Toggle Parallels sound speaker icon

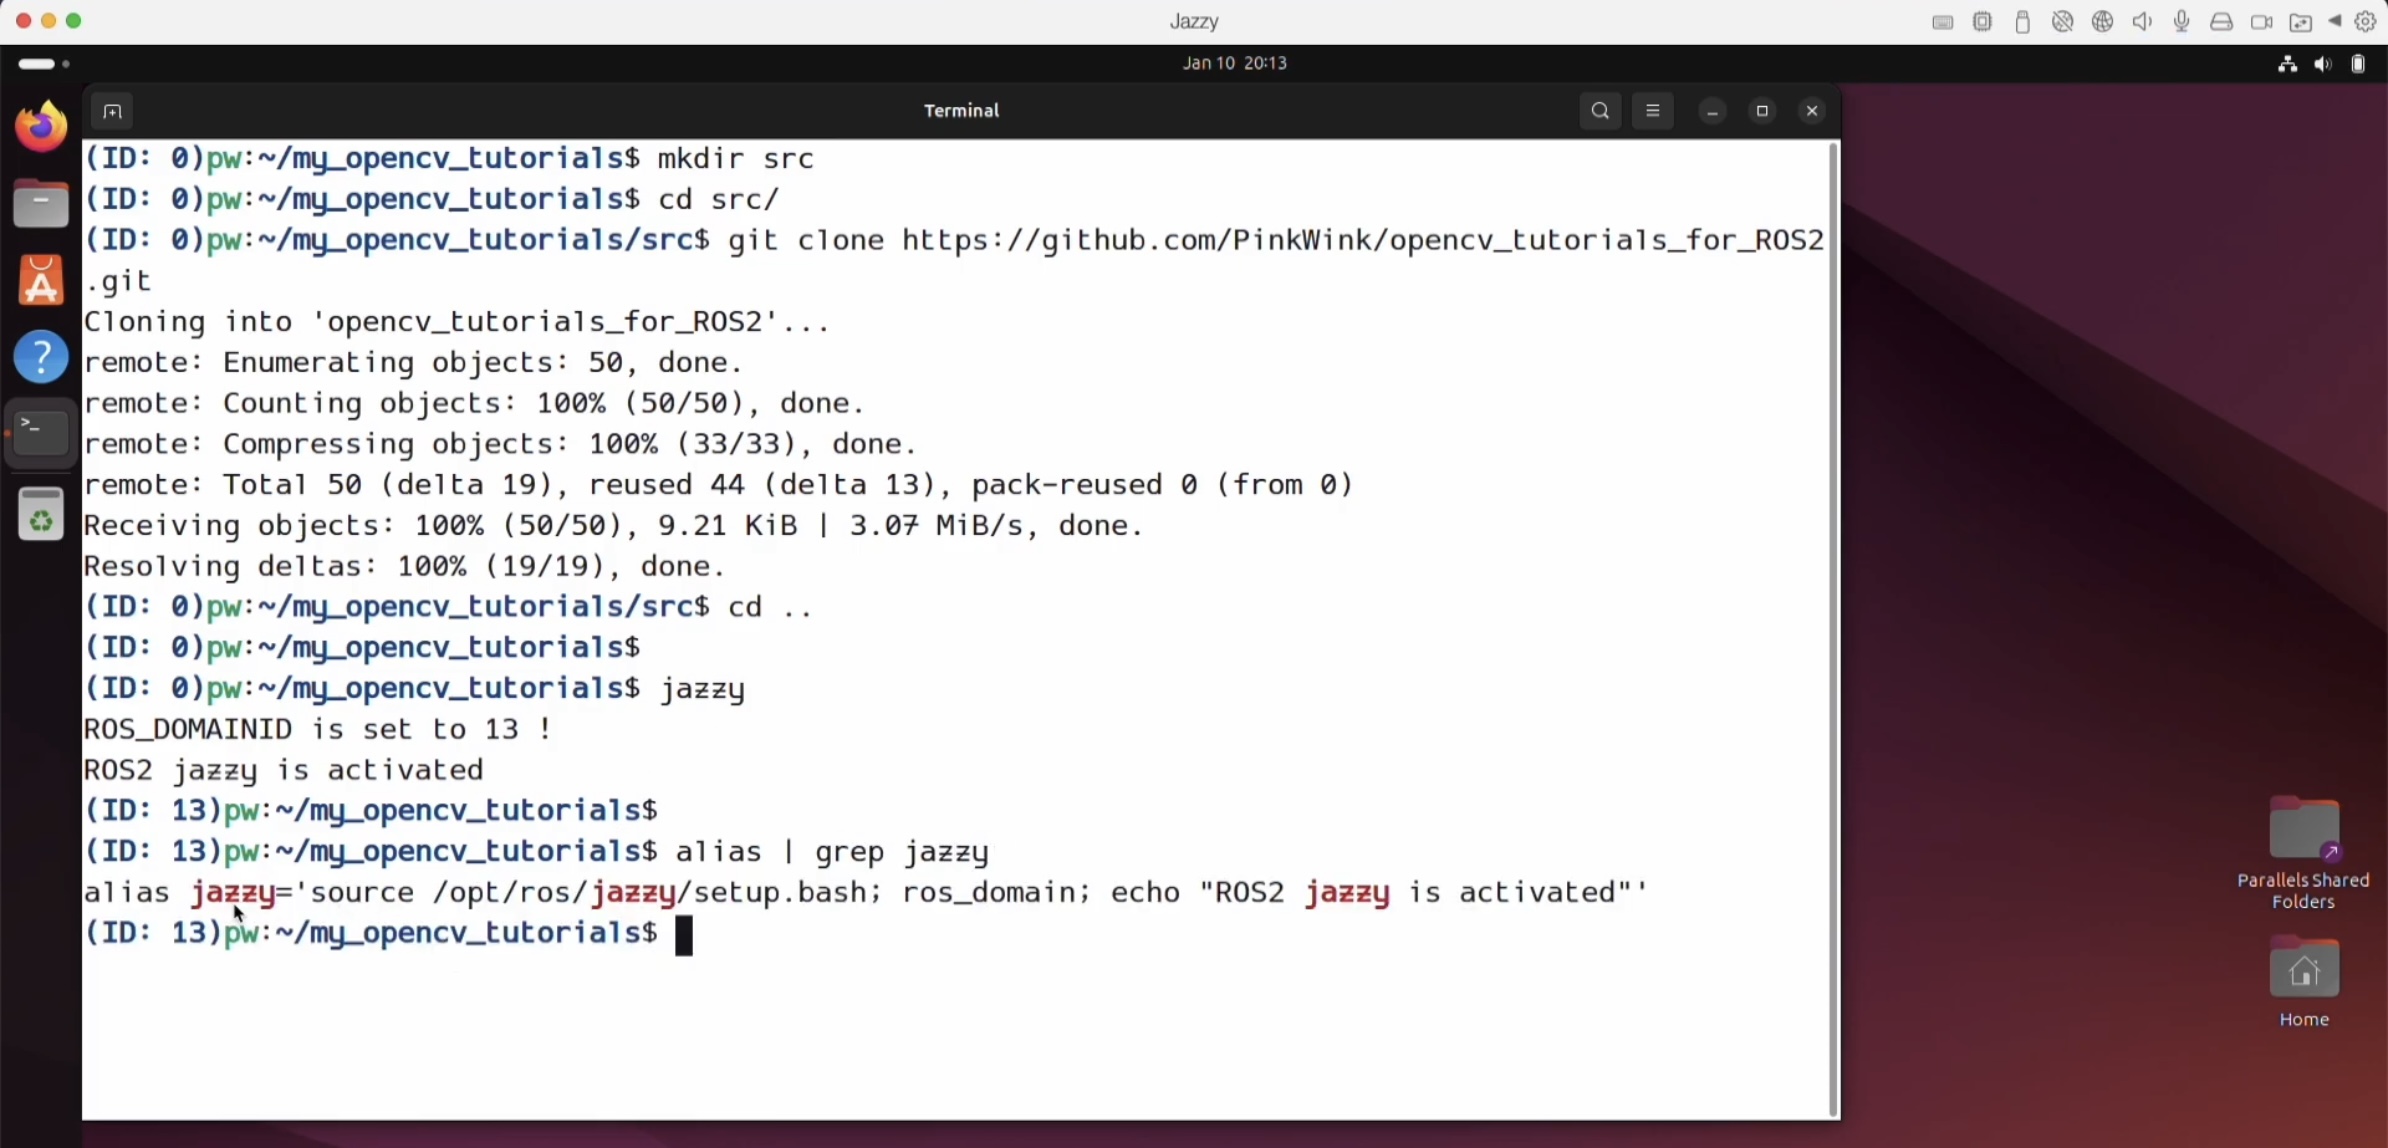coord(2142,22)
